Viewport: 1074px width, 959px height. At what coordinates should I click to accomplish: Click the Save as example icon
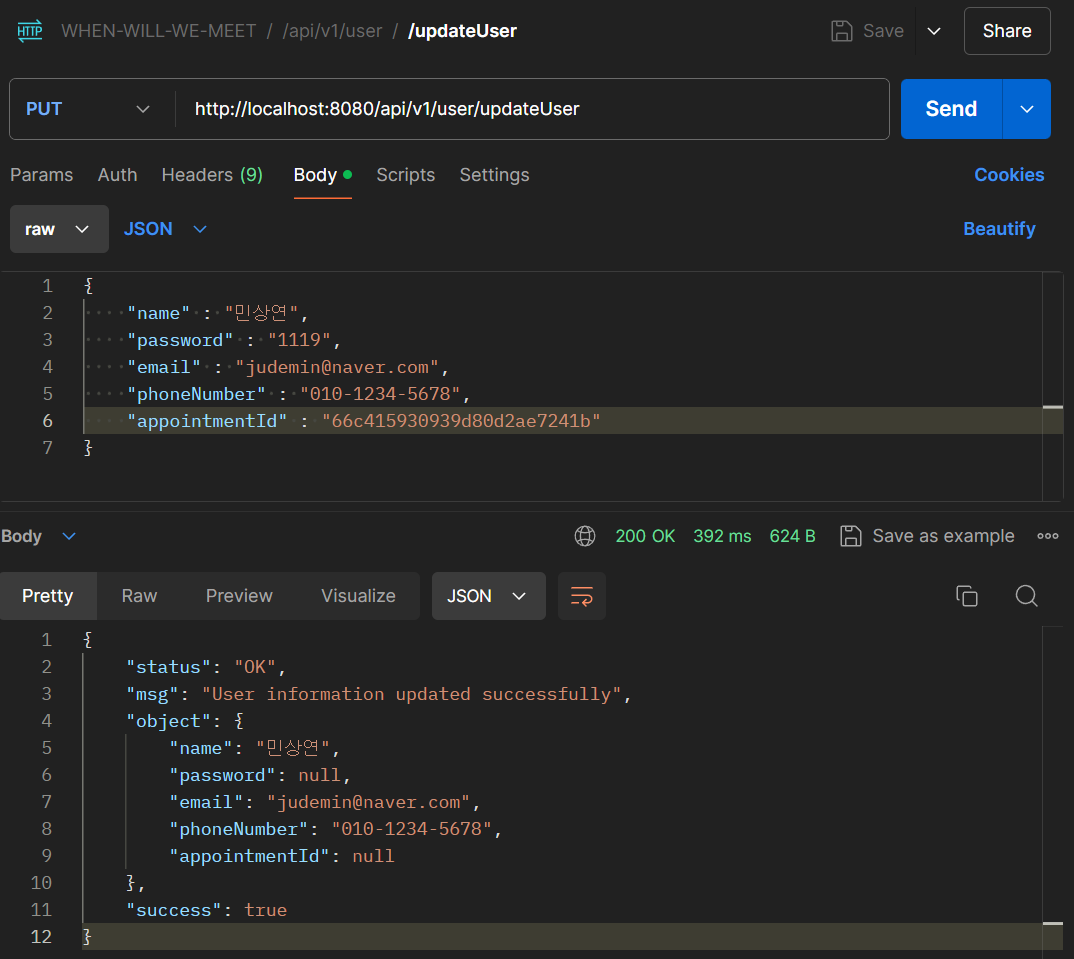coord(851,536)
